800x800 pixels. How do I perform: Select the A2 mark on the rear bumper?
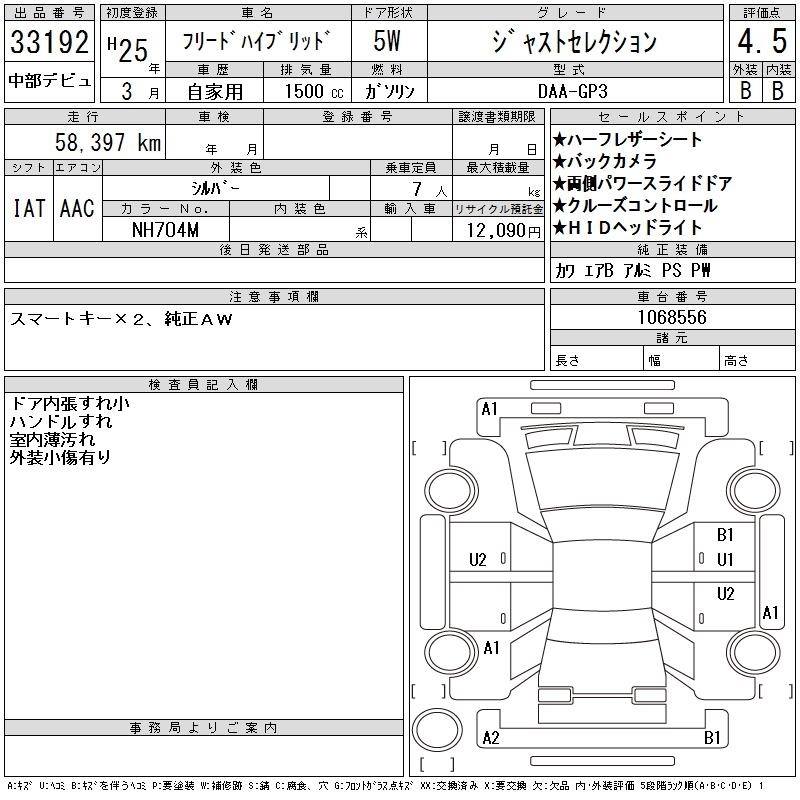(490, 738)
